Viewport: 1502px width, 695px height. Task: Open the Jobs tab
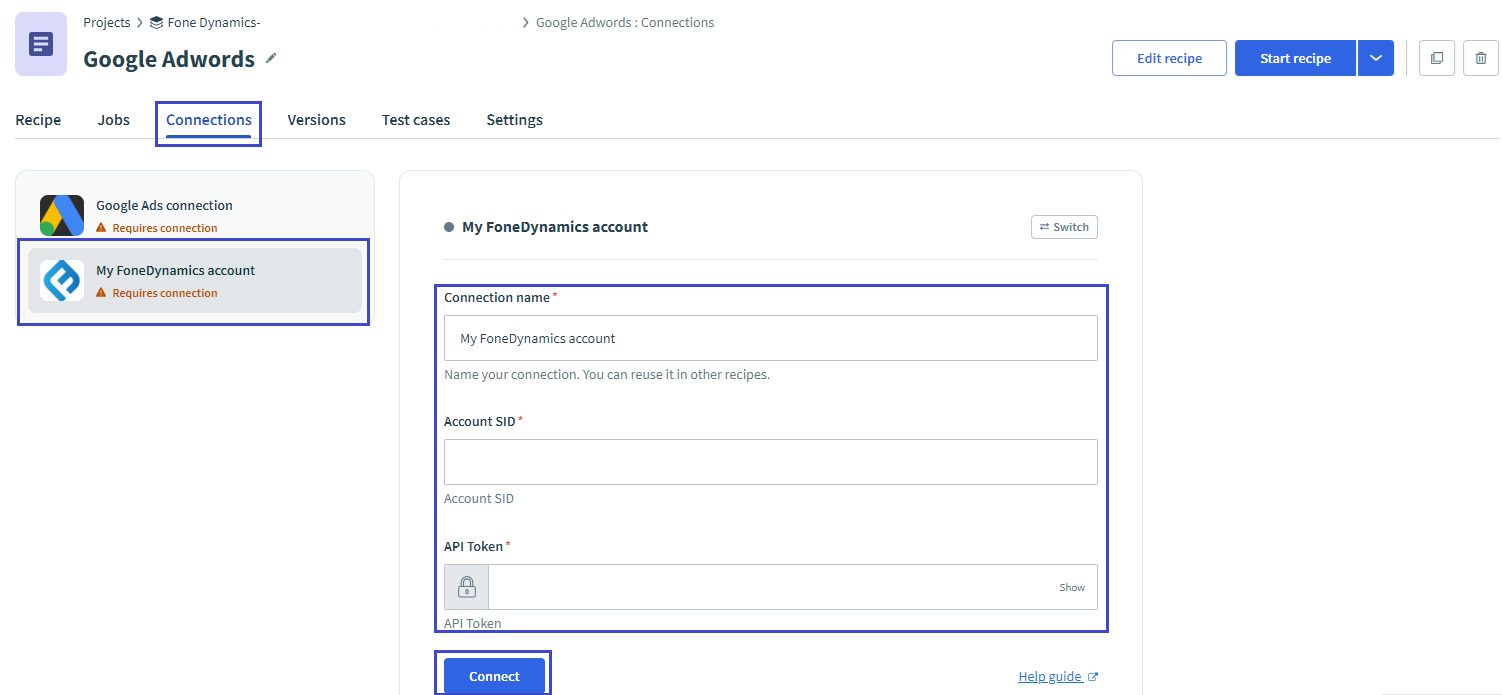click(114, 120)
